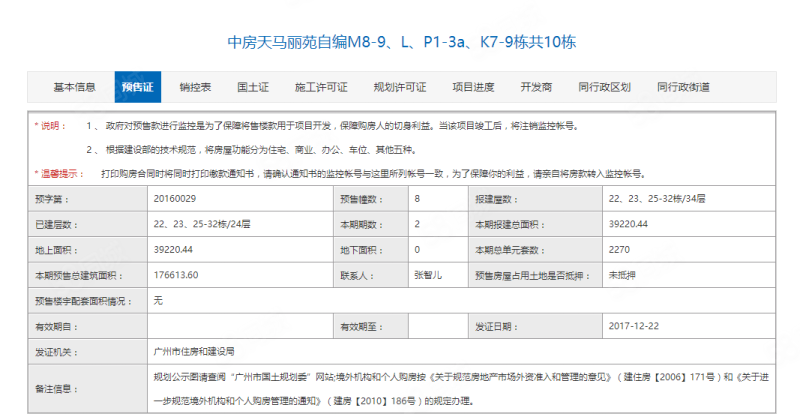Click the 有效期自 label

pyautogui.click(x=56, y=327)
